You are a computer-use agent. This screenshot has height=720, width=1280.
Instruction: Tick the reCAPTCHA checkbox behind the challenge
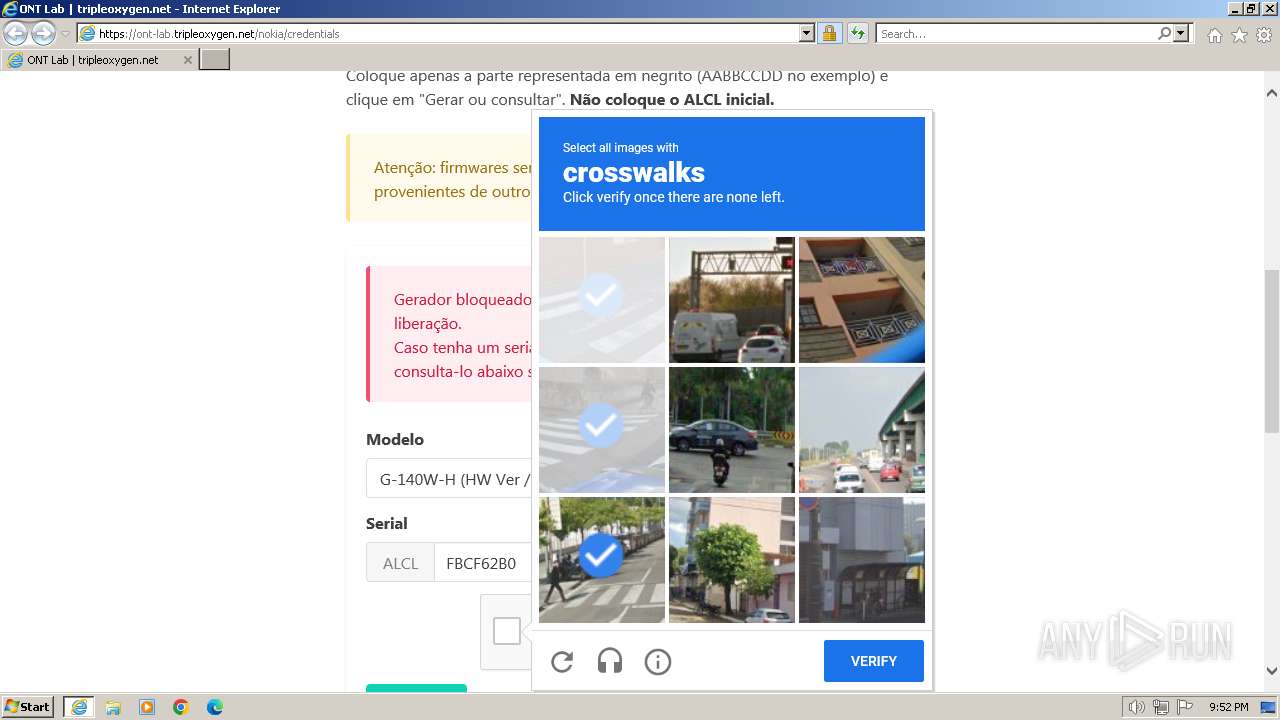pyautogui.click(x=507, y=631)
